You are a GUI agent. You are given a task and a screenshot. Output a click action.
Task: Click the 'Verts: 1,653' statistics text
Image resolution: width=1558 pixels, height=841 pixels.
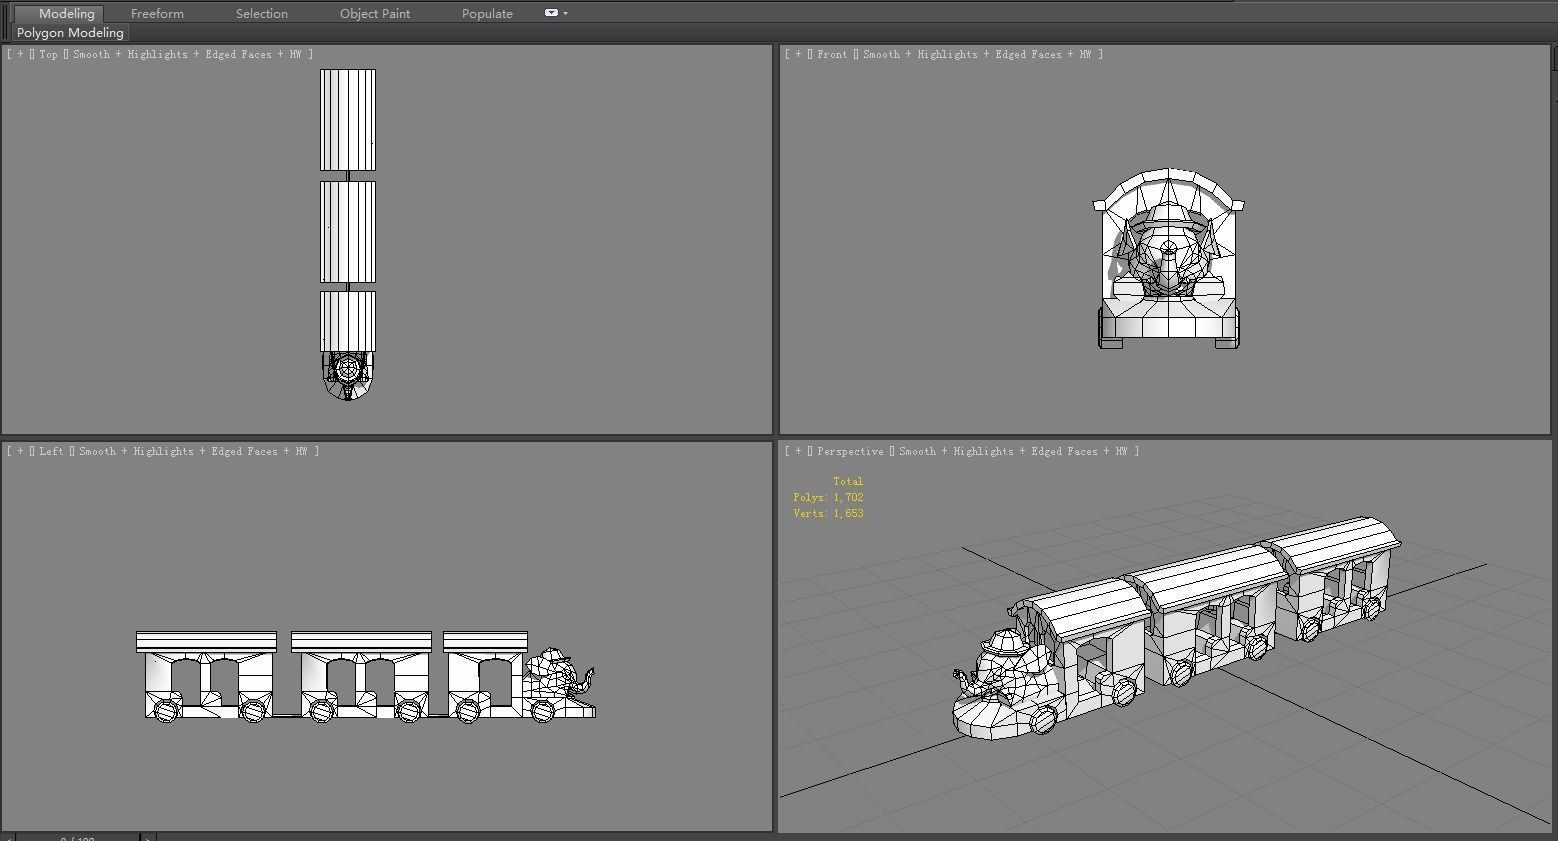[x=828, y=513]
